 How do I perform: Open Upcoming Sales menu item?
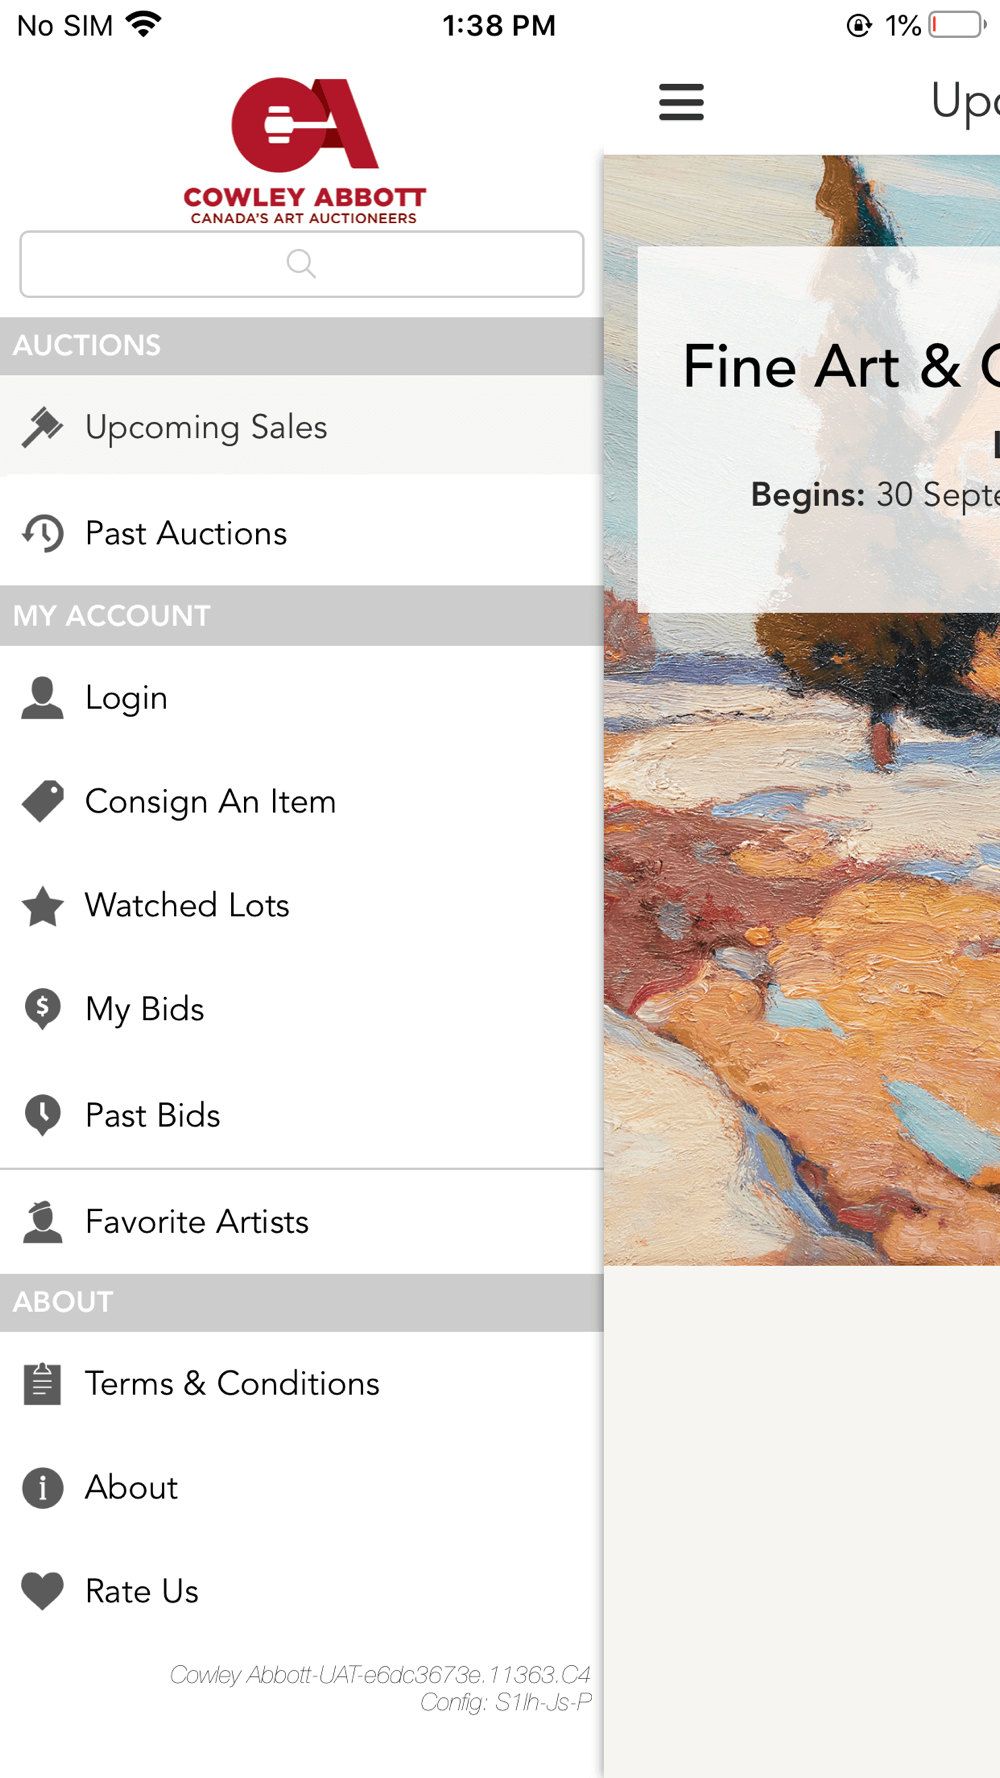click(x=302, y=427)
